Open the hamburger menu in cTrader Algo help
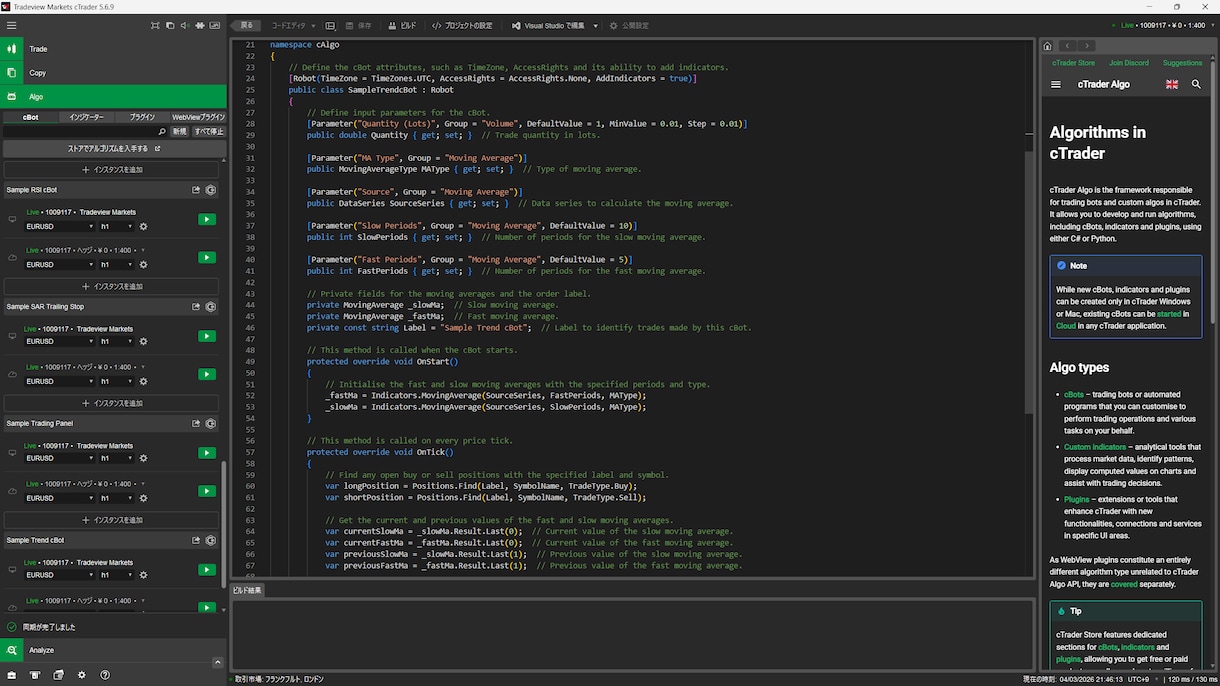This screenshot has height=686, width=1220. (x=1055, y=85)
